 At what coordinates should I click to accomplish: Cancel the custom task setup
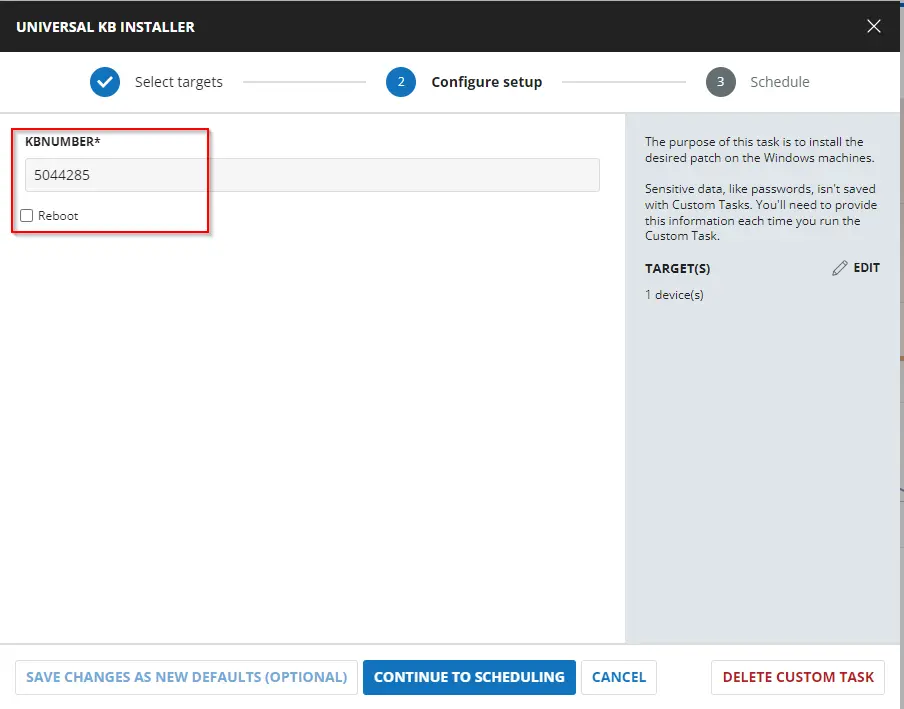pyautogui.click(x=619, y=677)
